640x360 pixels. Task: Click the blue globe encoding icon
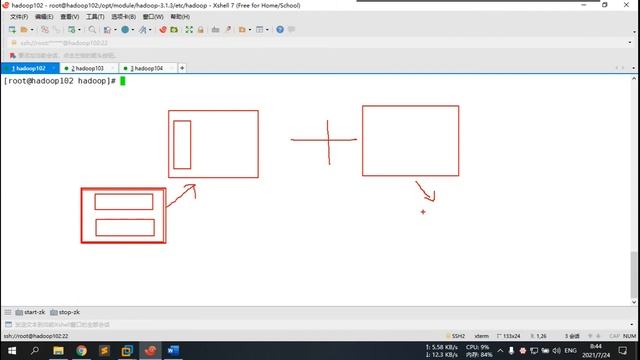point(125,29)
